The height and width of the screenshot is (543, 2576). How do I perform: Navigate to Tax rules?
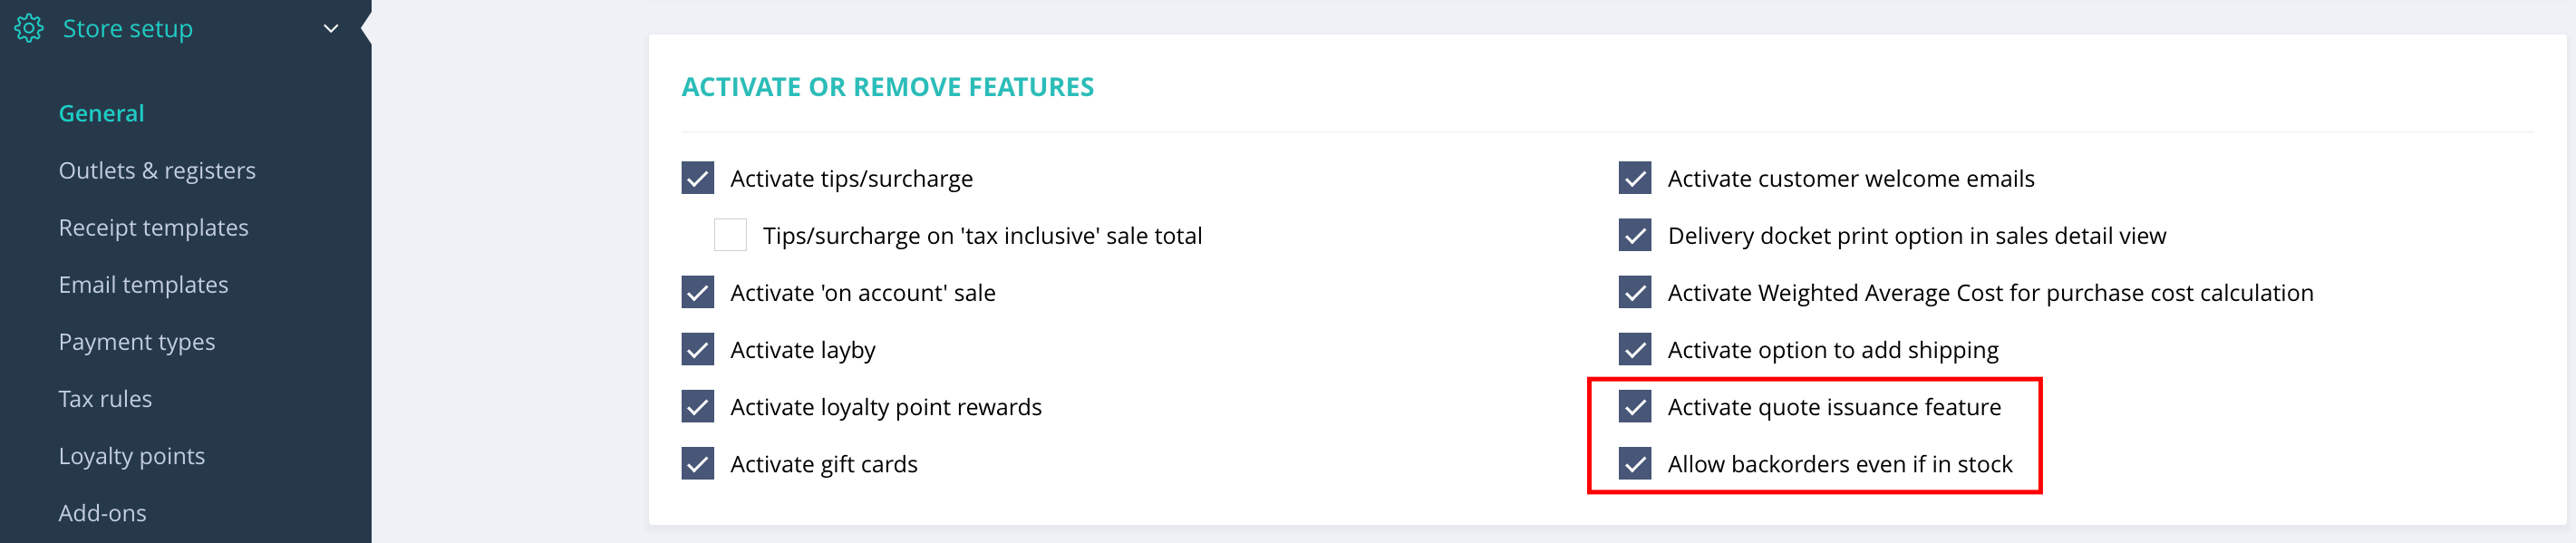[x=105, y=398]
